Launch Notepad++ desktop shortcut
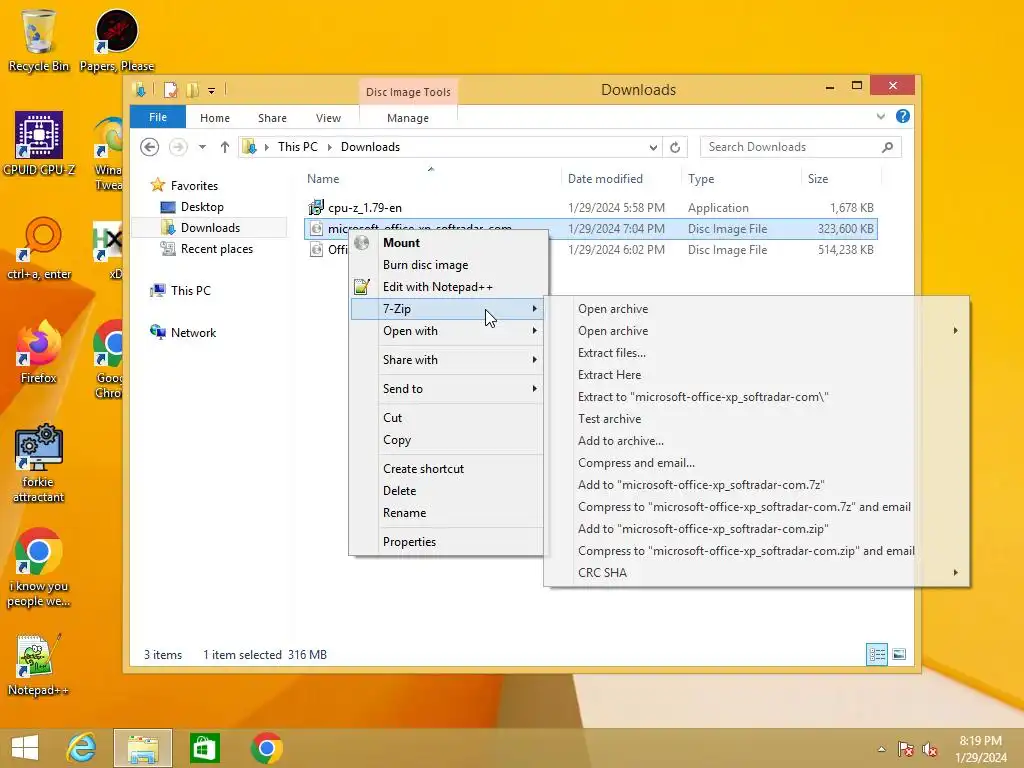 pyautogui.click(x=39, y=664)
